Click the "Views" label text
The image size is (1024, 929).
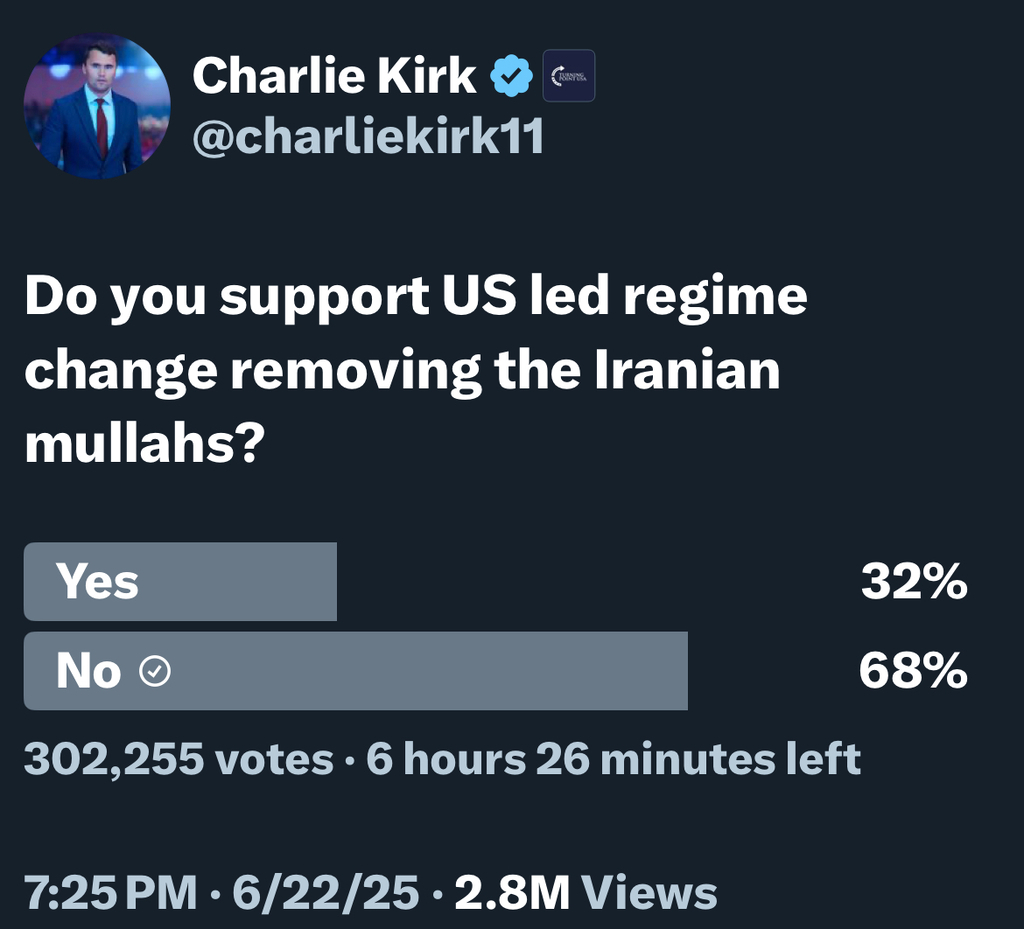648,892
